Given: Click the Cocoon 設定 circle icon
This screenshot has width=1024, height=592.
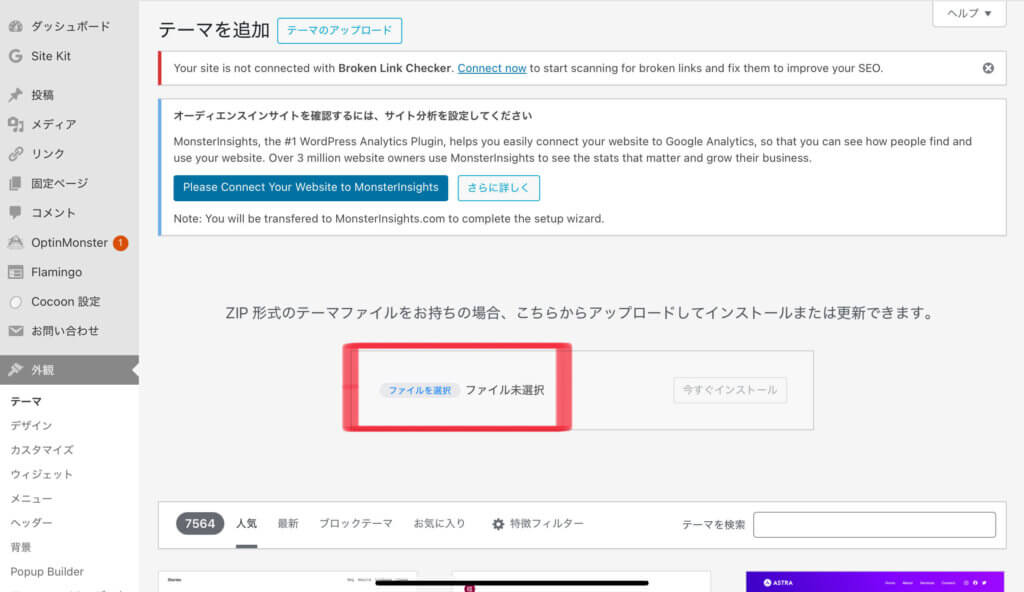Looking at the screenshot, I should (x=16, y=302).
